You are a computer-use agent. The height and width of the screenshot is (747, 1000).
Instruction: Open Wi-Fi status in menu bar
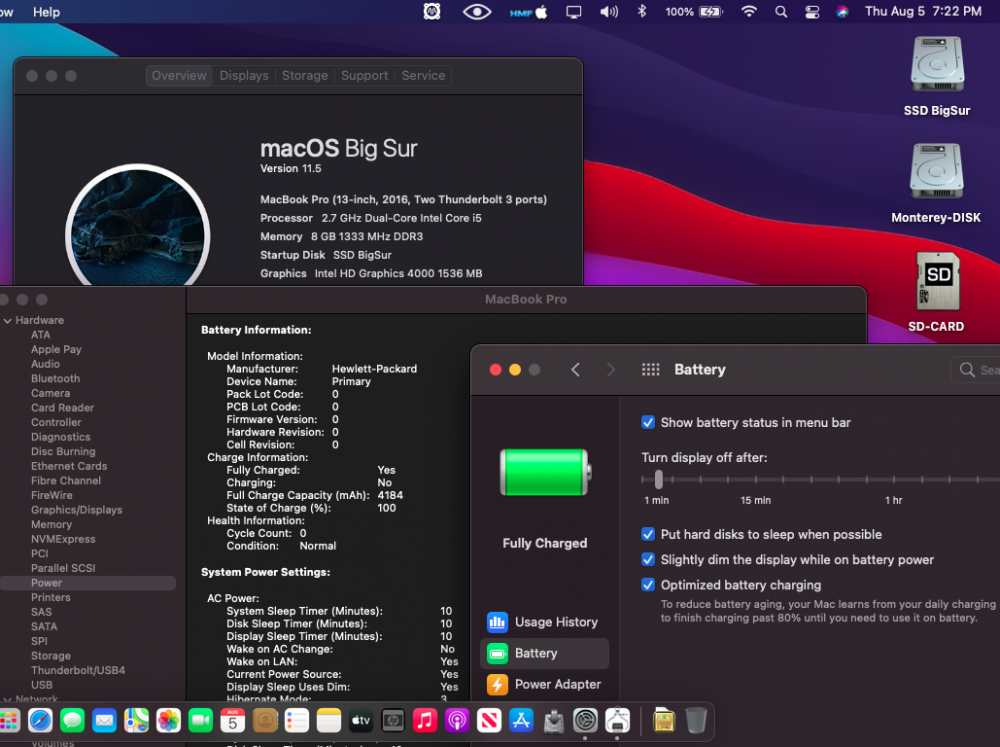pyautogui.click(x=749, y=11)
